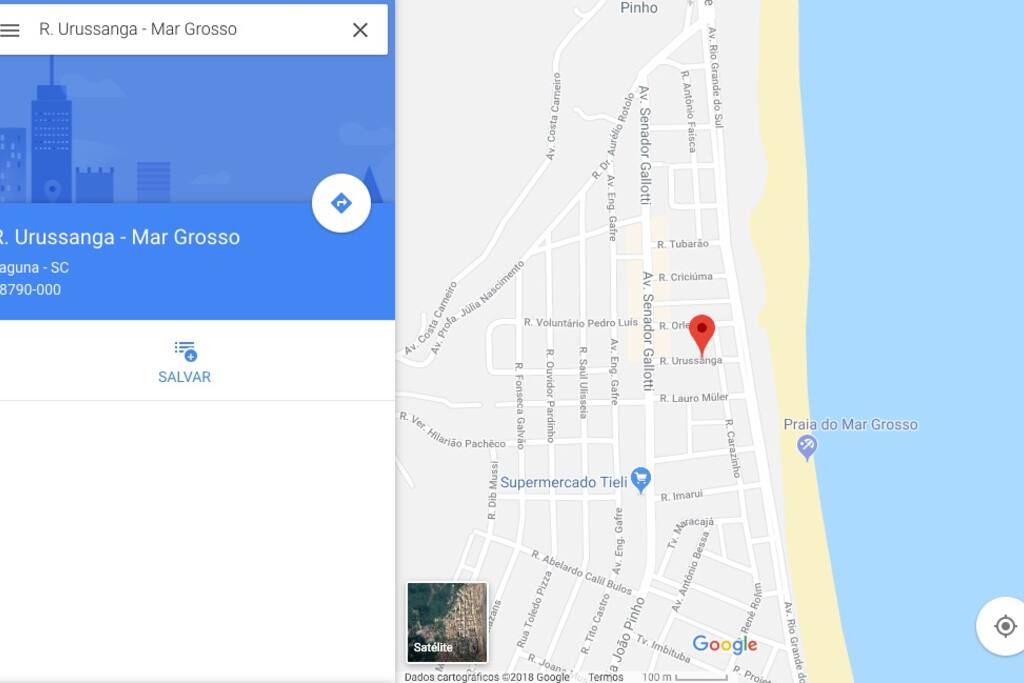Click the save list icon above SALVAR

click(185, 351)
